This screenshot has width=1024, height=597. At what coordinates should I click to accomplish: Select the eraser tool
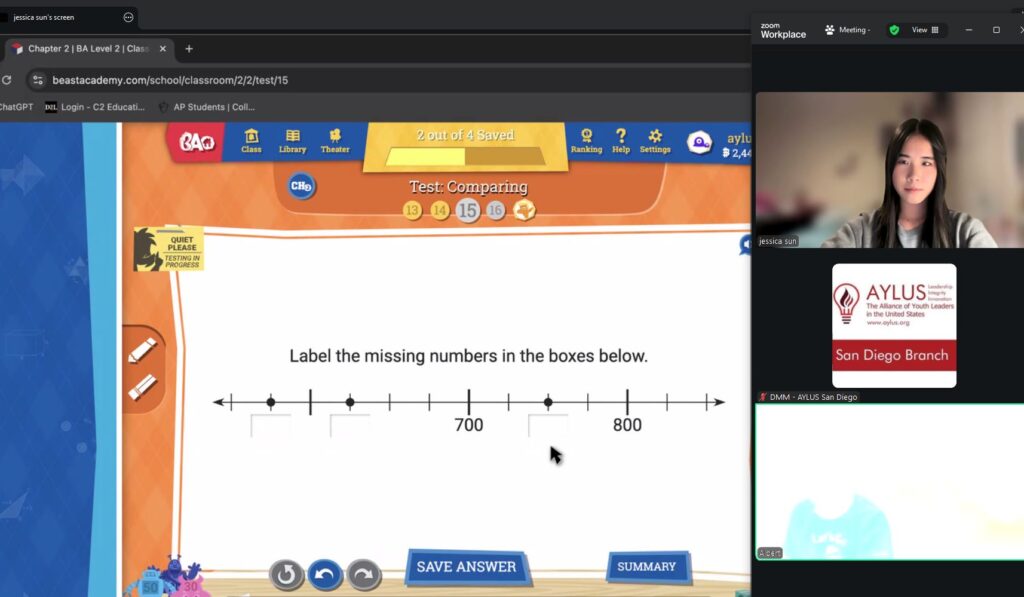(x=142, y=386)
